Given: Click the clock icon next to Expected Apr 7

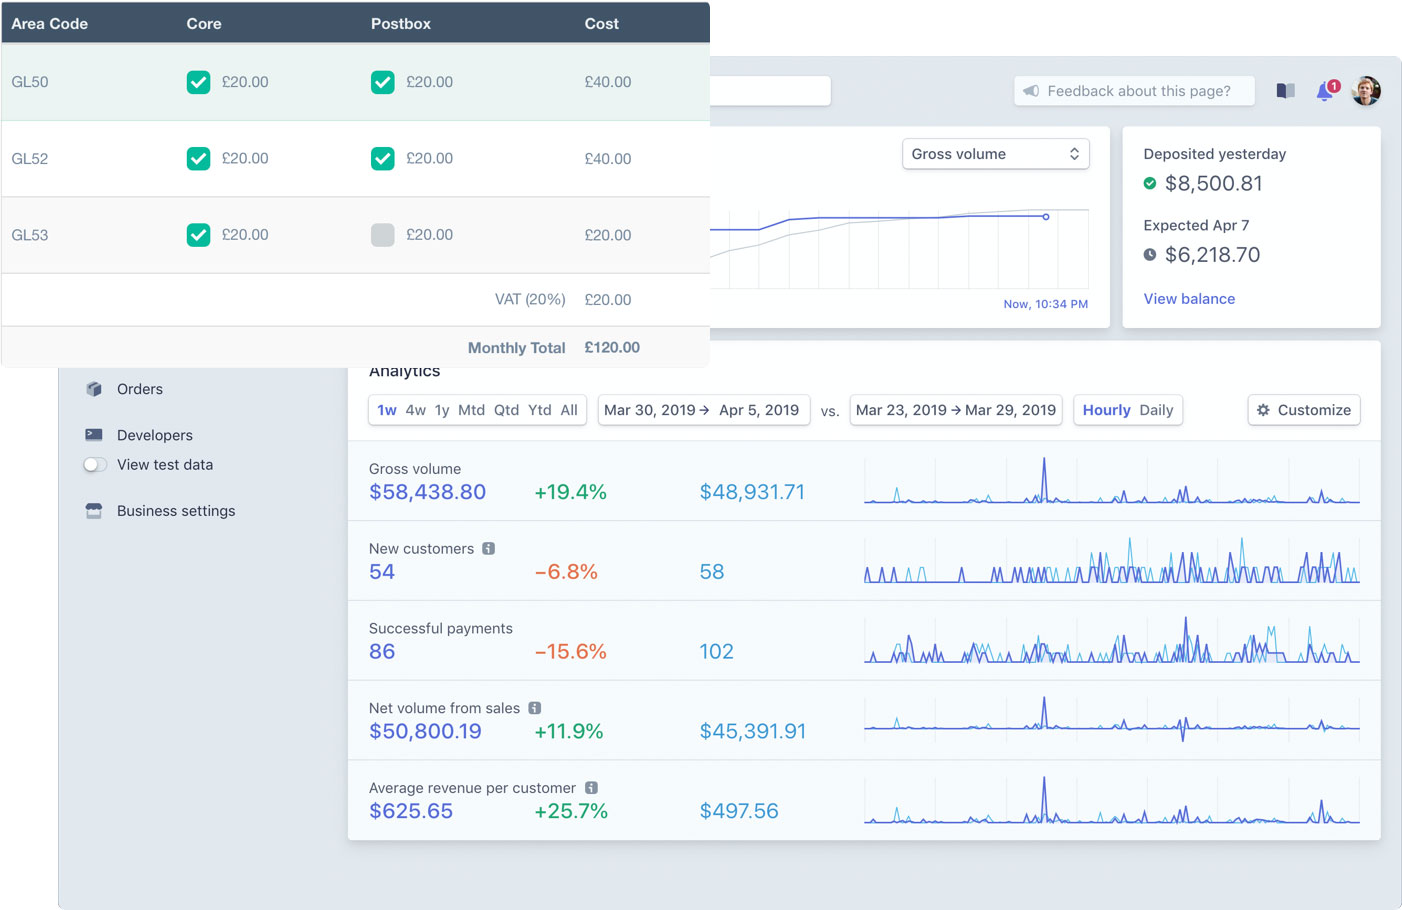Looking at the screenshot, I should coord(1150,254).
